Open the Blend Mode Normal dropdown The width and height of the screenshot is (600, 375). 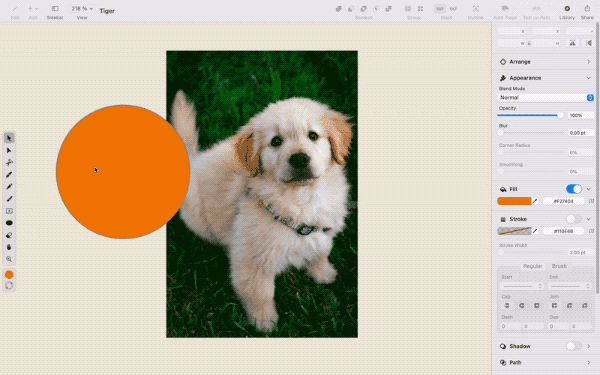pyautogui.click(x=545, y=98)
